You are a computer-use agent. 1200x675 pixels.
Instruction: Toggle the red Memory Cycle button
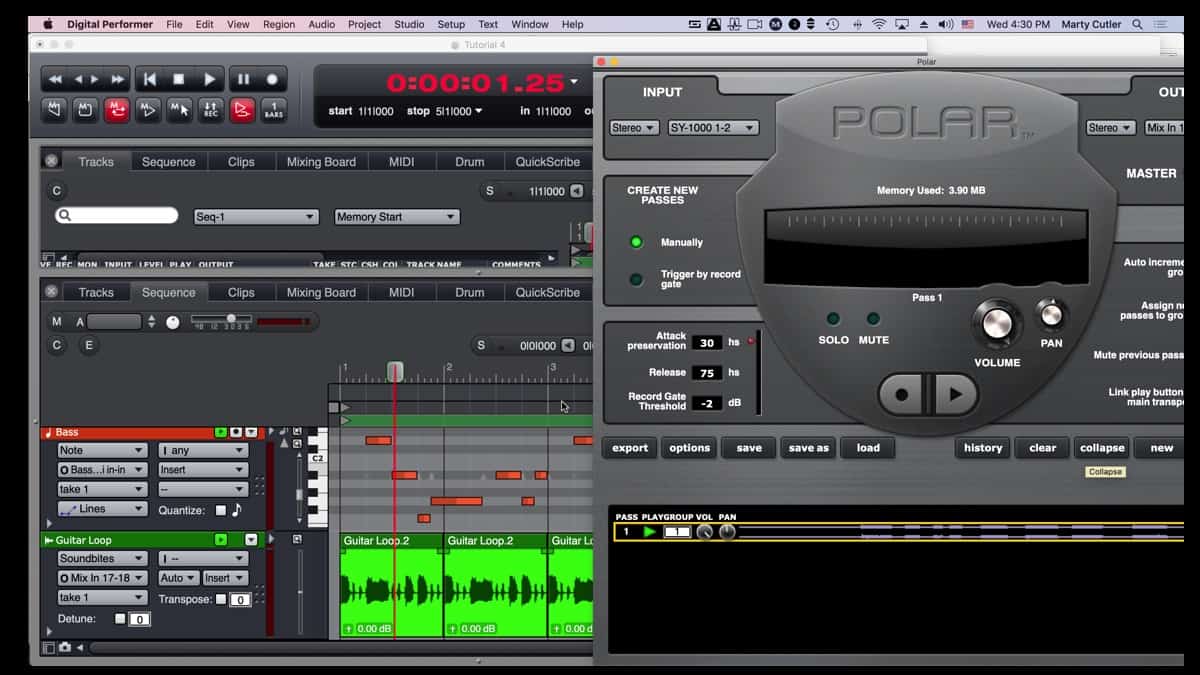pos(117,110)
